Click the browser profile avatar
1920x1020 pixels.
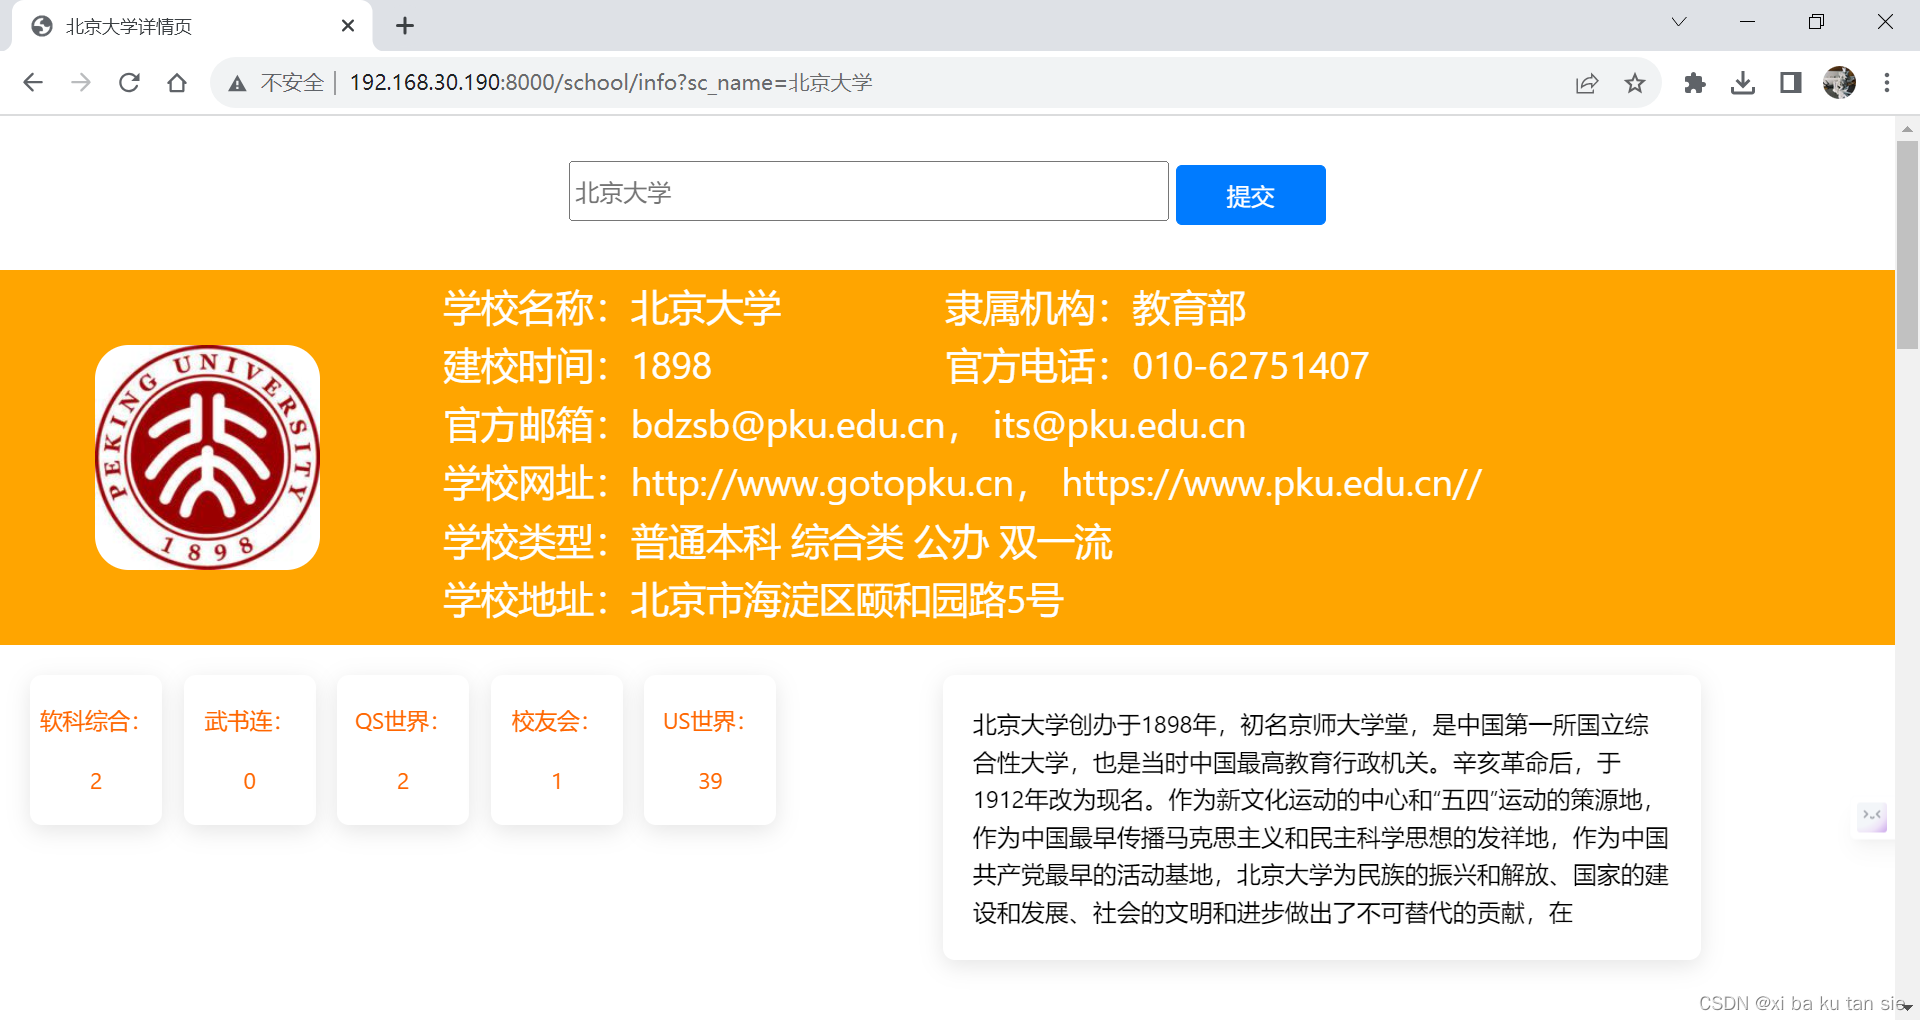(x=1840, y=83)
